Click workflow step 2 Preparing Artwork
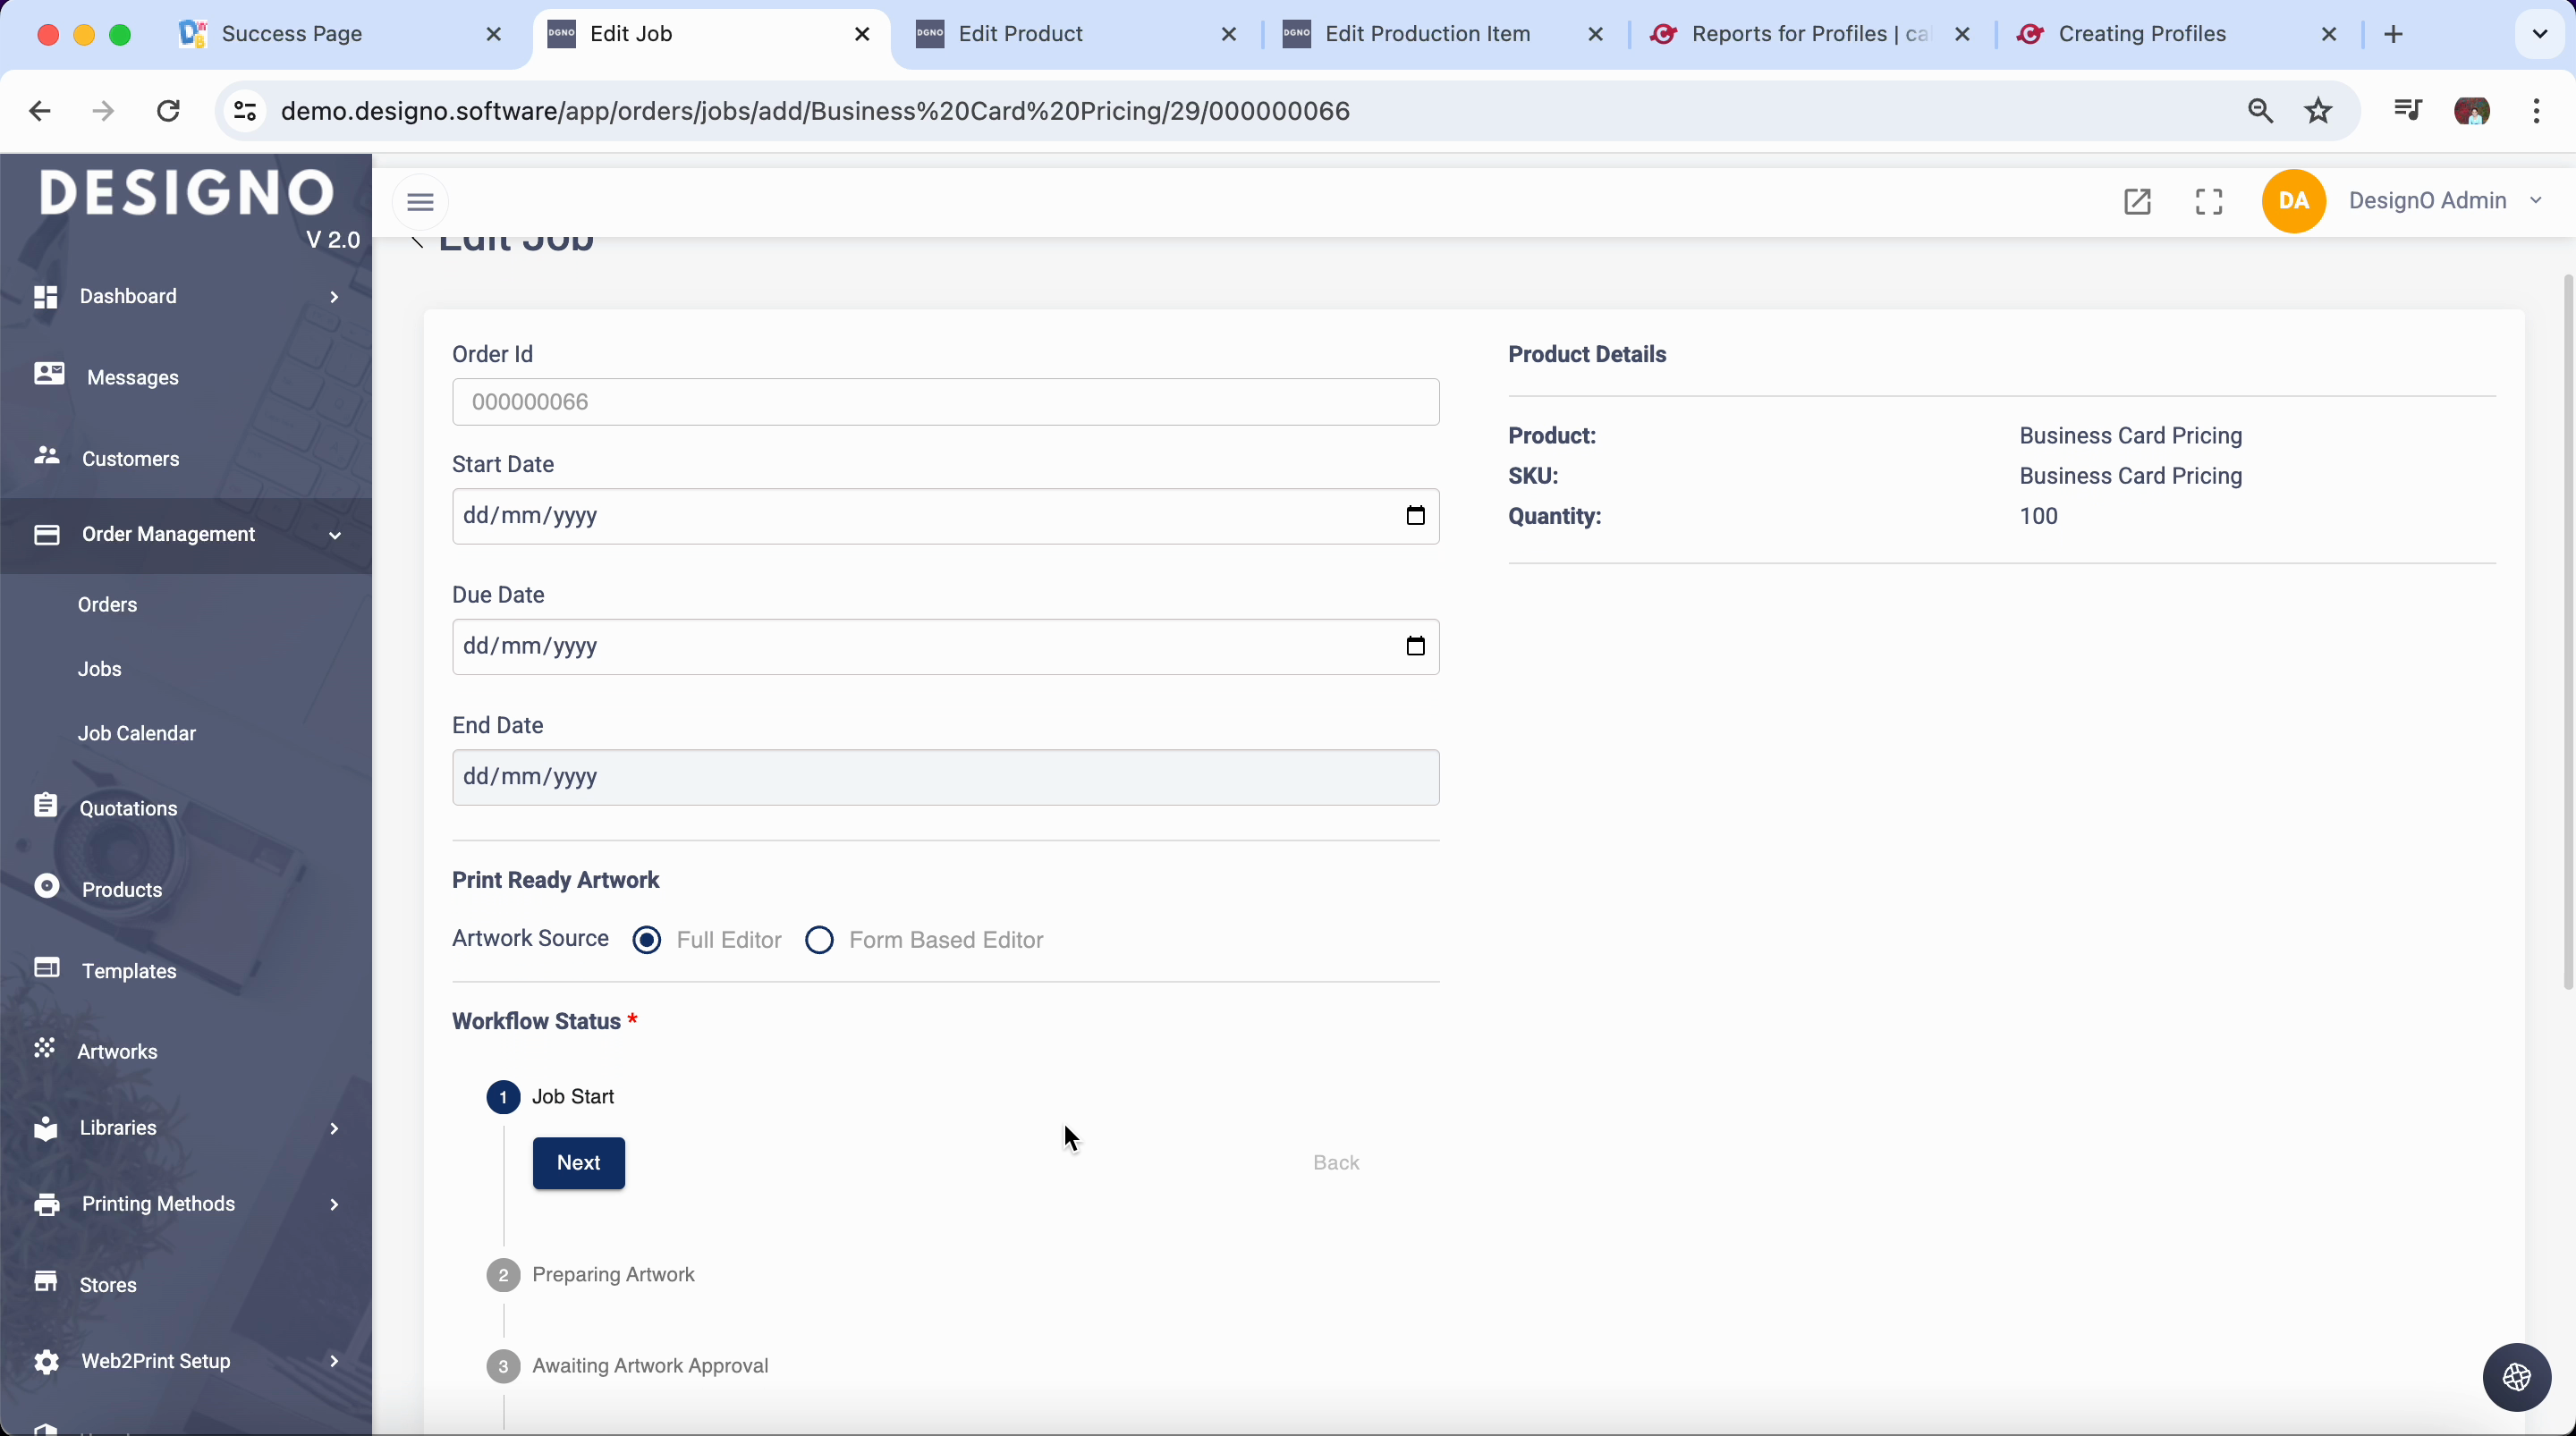2576x1436 pixels. point(612,1275)
